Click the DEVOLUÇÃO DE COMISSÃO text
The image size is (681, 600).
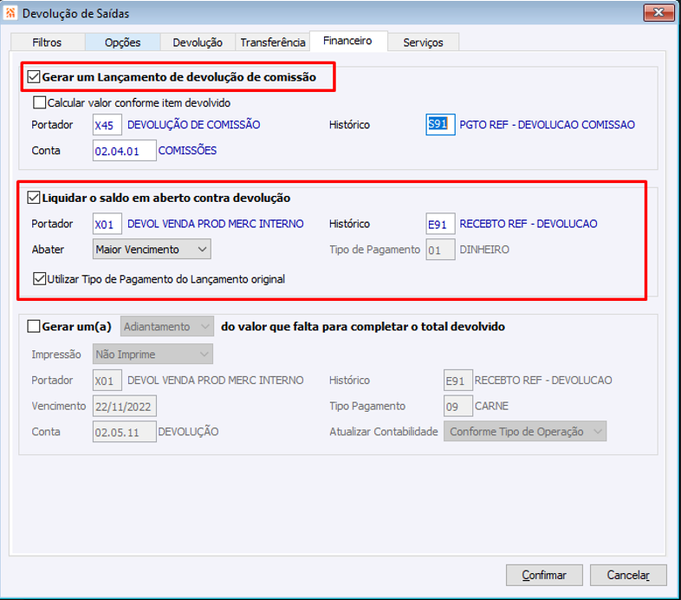194,125
